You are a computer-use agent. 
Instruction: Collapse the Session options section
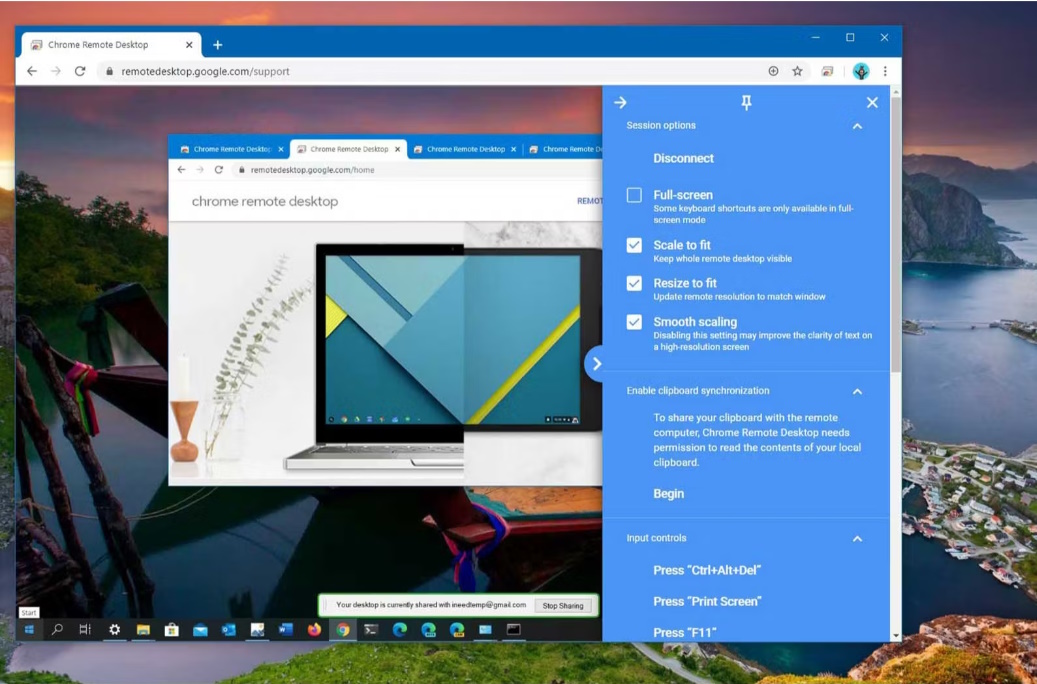coord(857,126)
